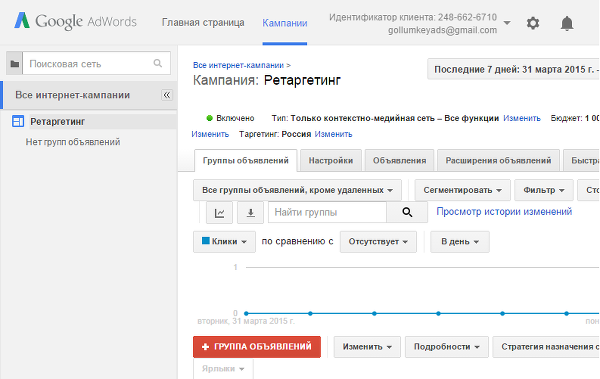Click the first chart data point

tap(246, 314)
